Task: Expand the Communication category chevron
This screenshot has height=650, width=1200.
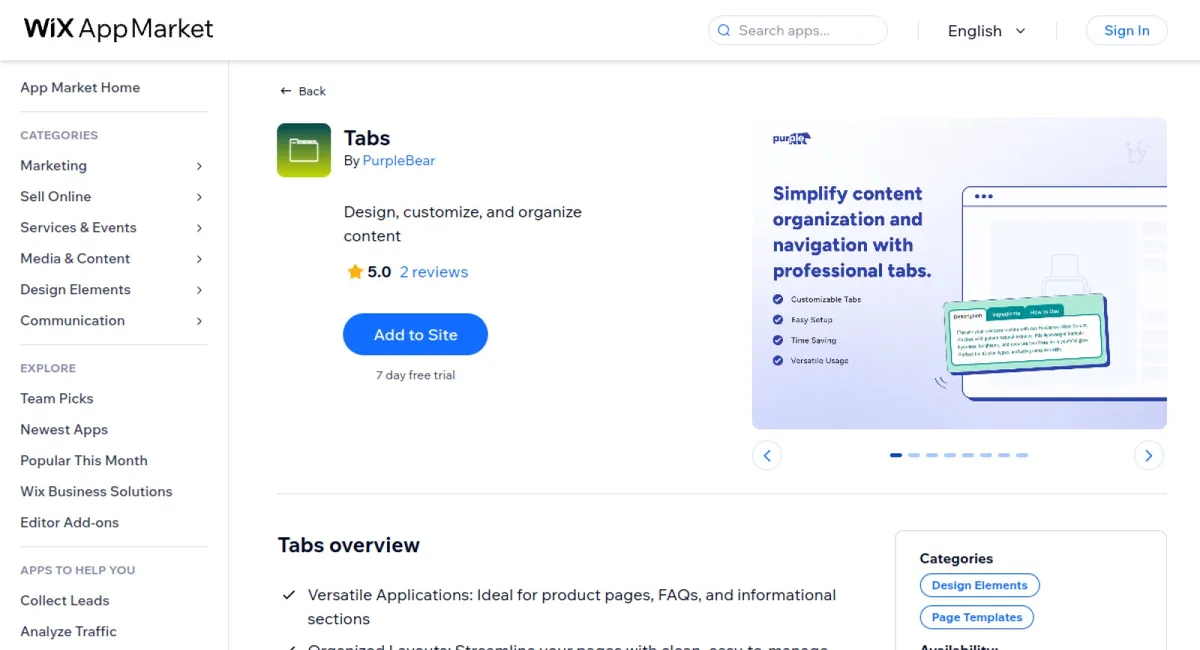Action: tap(199, 321)
